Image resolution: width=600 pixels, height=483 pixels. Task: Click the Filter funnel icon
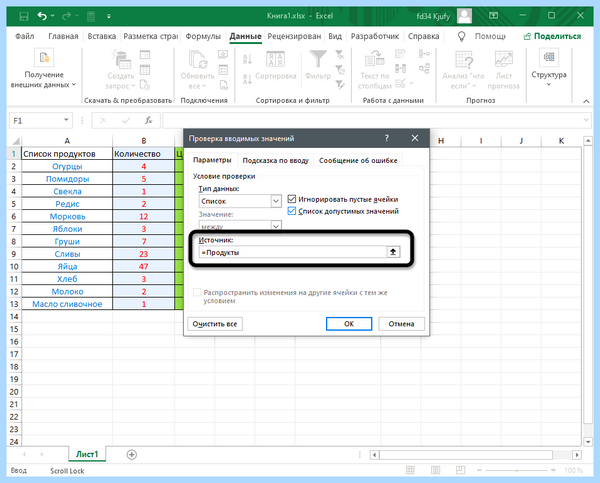click(318, 59)
